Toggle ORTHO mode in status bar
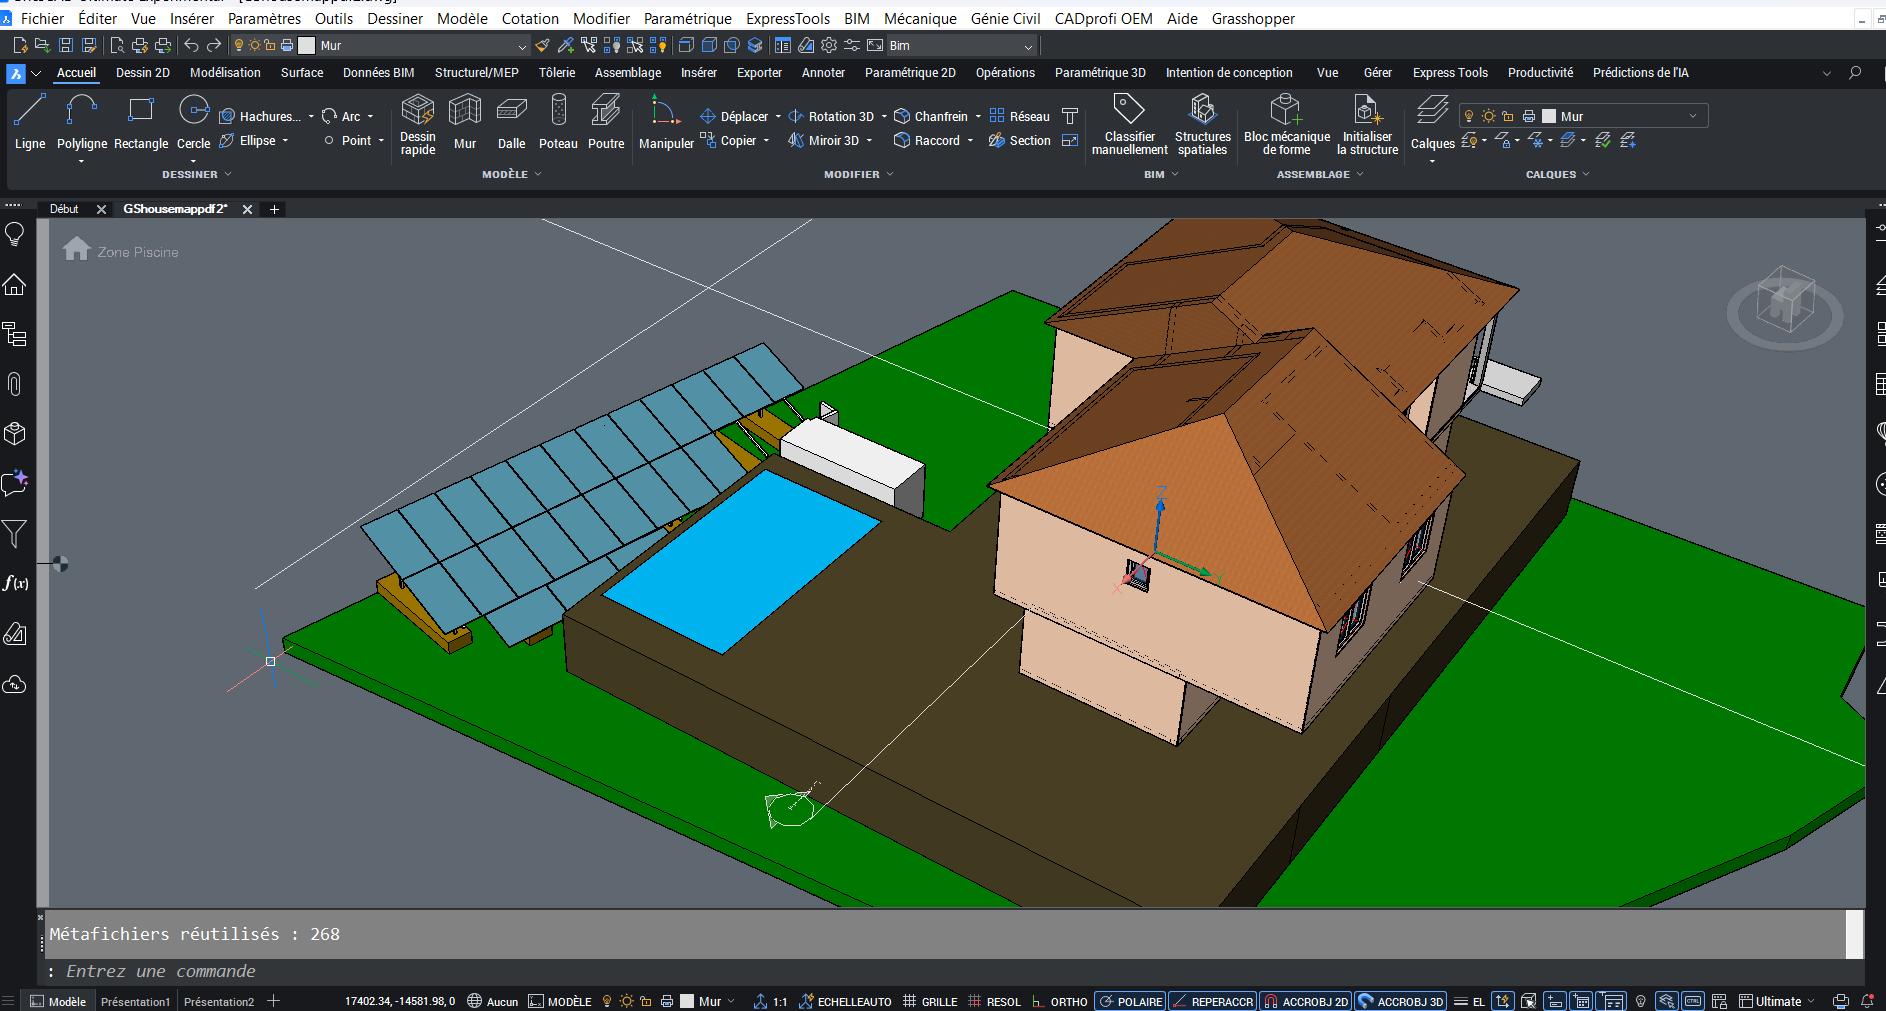Screen dimensions: 1886x1011 [x=1059, y=1001]
